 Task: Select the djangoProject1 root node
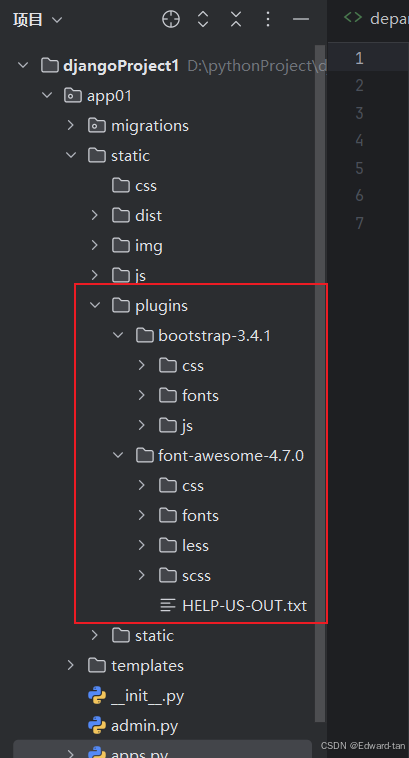click(x=121, y=65)
